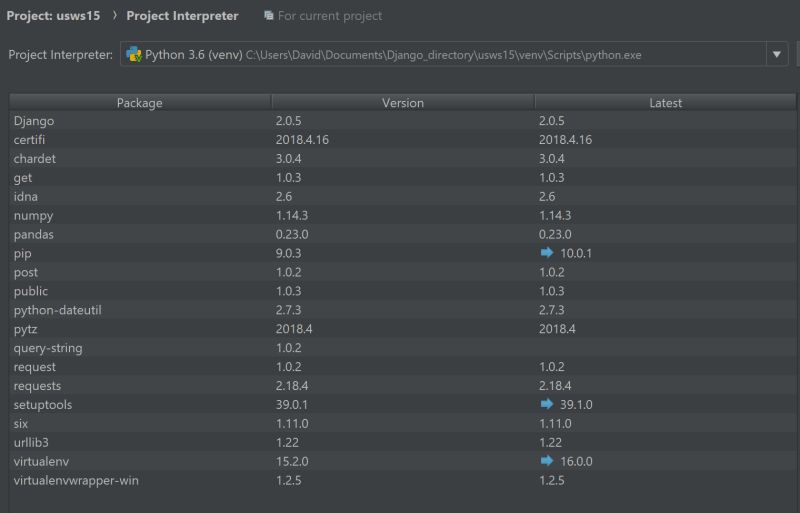
Task: Sort by the Version column header
Action: click(x=403, y=103)
